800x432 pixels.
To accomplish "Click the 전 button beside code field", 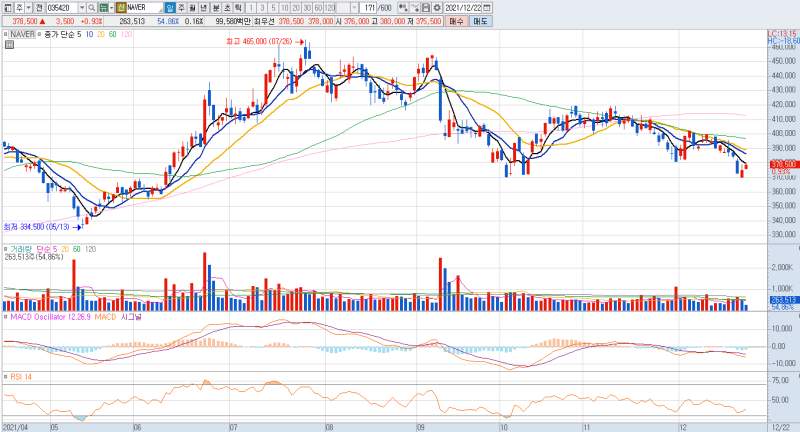I will pos(39,8).
